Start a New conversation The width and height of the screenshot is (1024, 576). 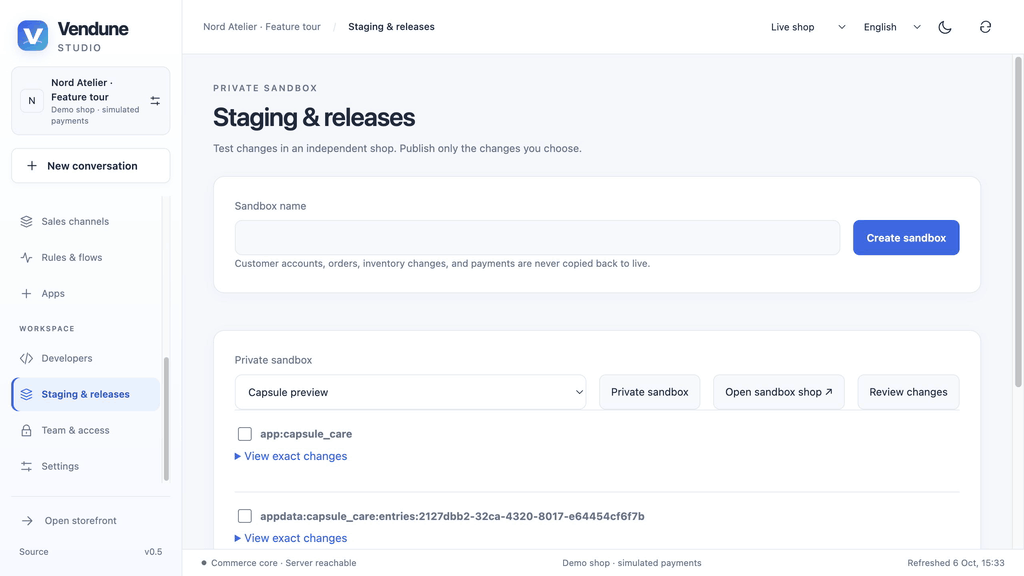click(x=91, y=166)
